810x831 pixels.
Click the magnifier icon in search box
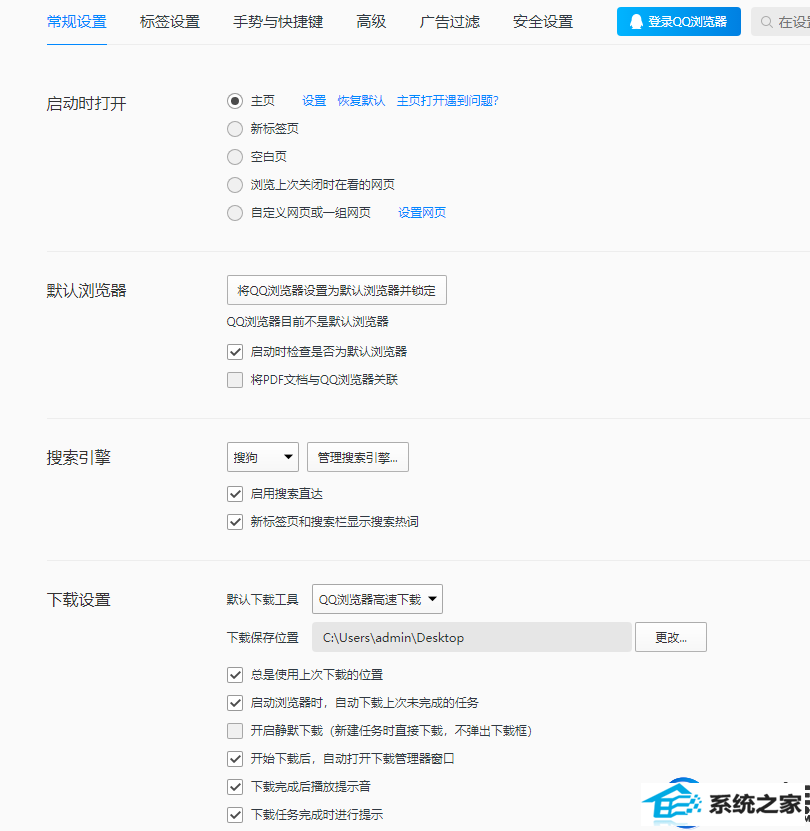click(x=766, y=22)
